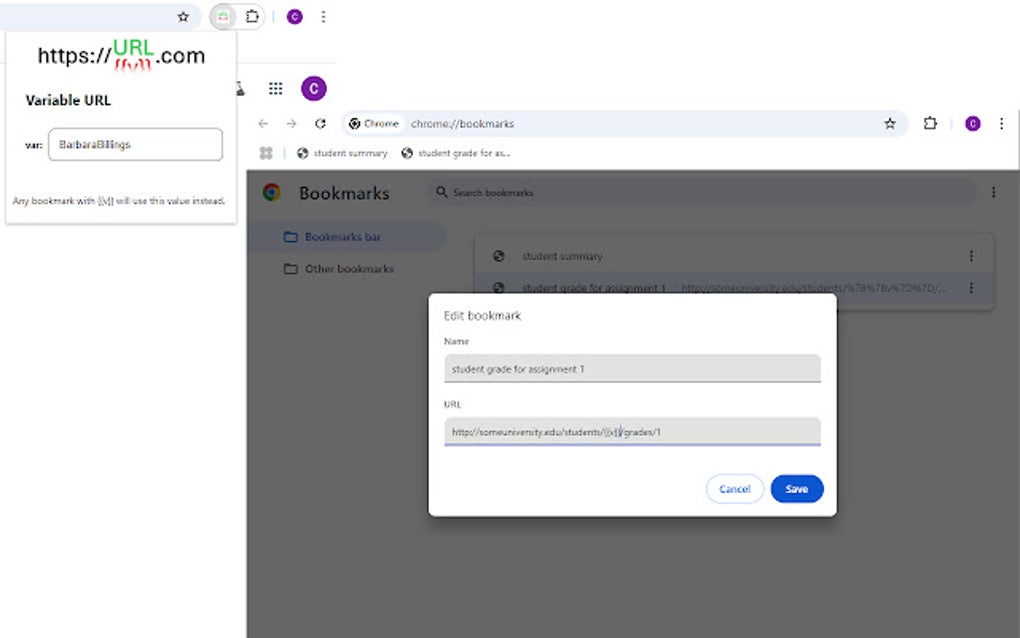
Task: Select the student summary bookmark row
Action: click(x=733, y=256)
